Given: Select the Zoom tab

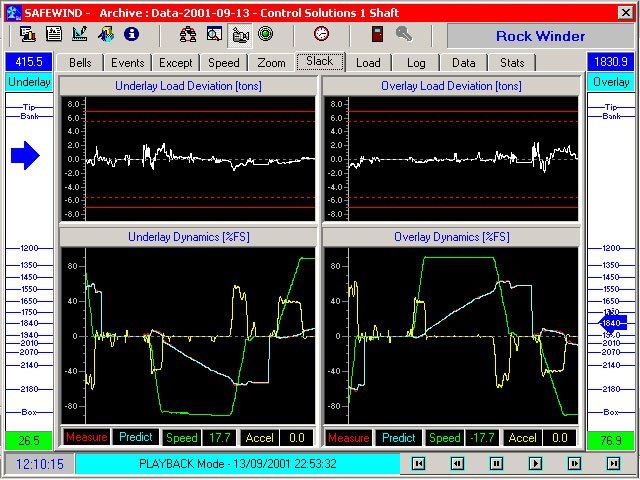Looking at the screenshot, I should point(271,63).
